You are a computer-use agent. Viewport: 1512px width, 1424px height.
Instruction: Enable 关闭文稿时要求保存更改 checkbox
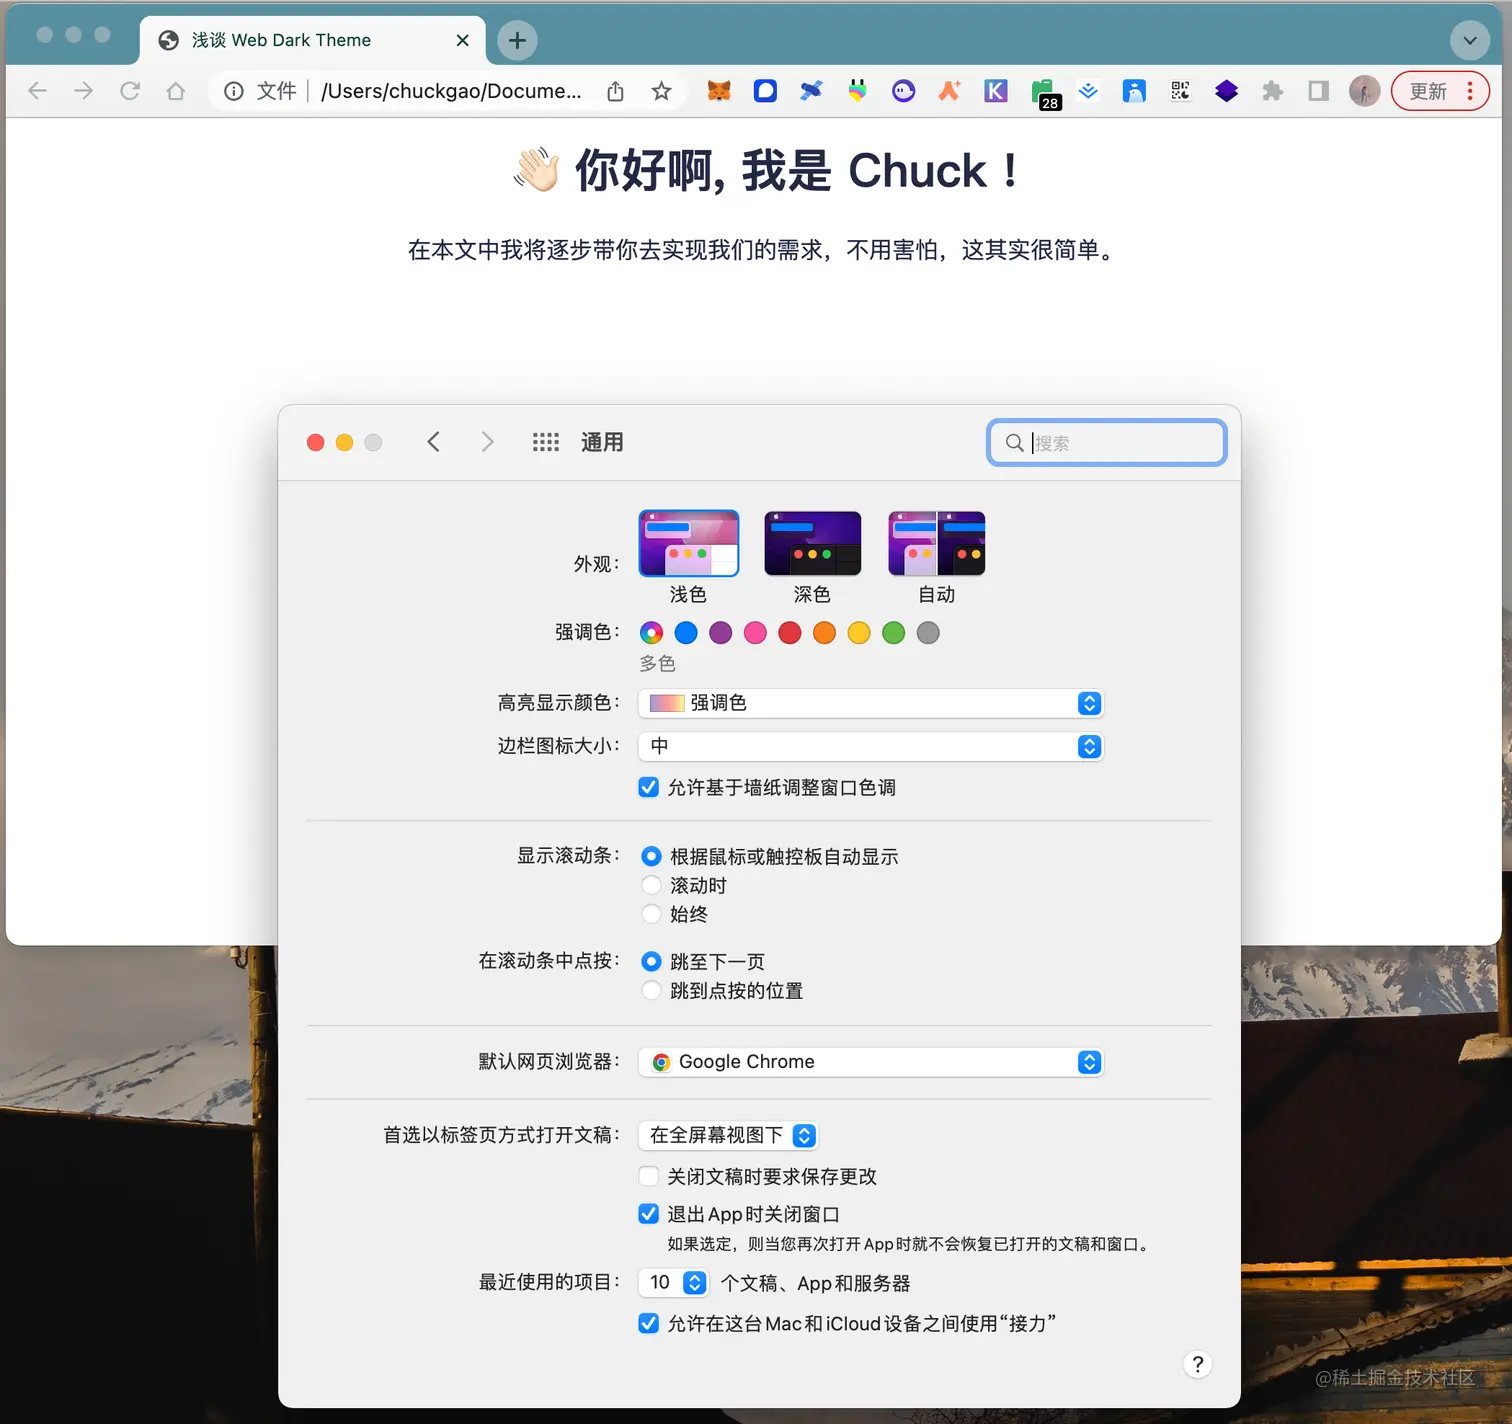click(648, 1176)
